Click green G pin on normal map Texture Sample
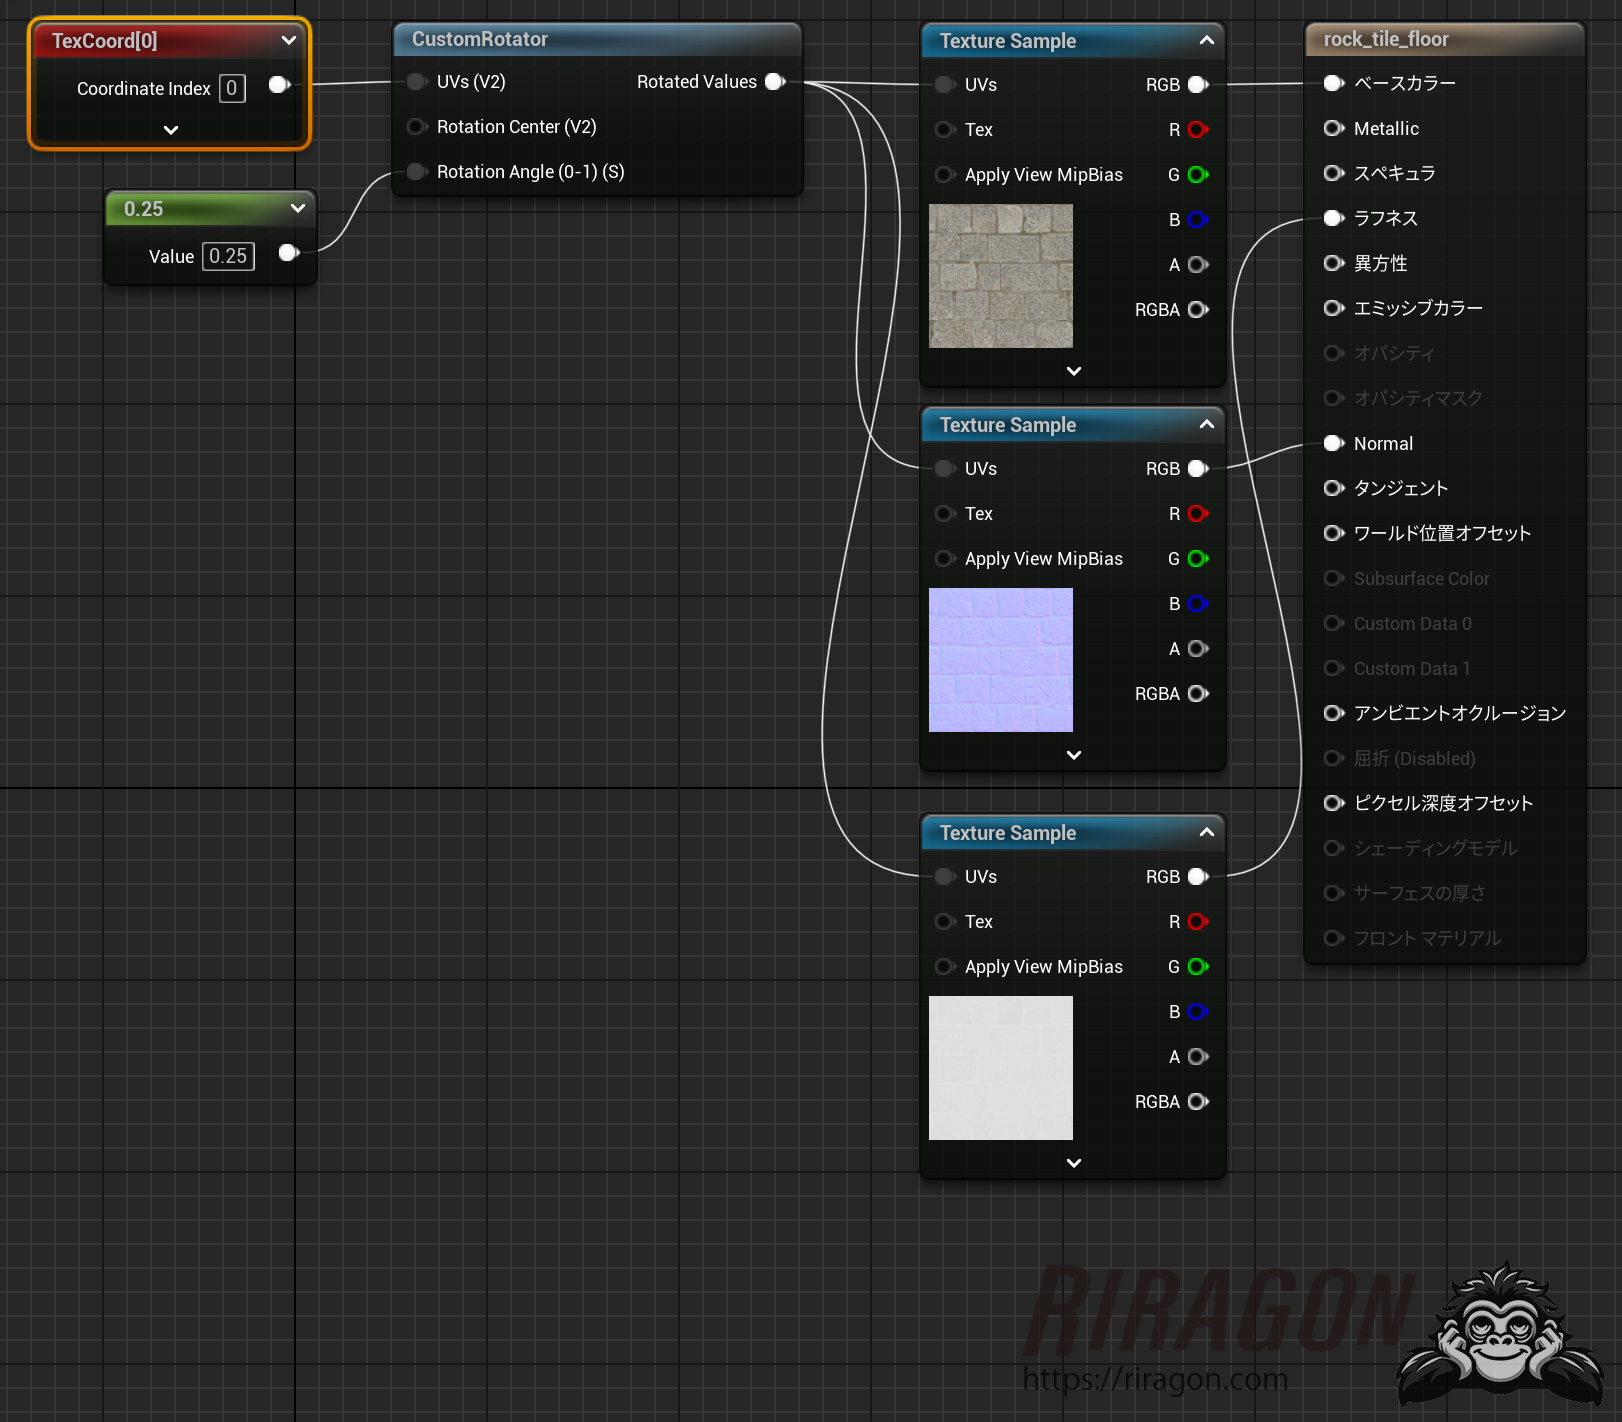1622x1422 pixels. click(1197, 559)
